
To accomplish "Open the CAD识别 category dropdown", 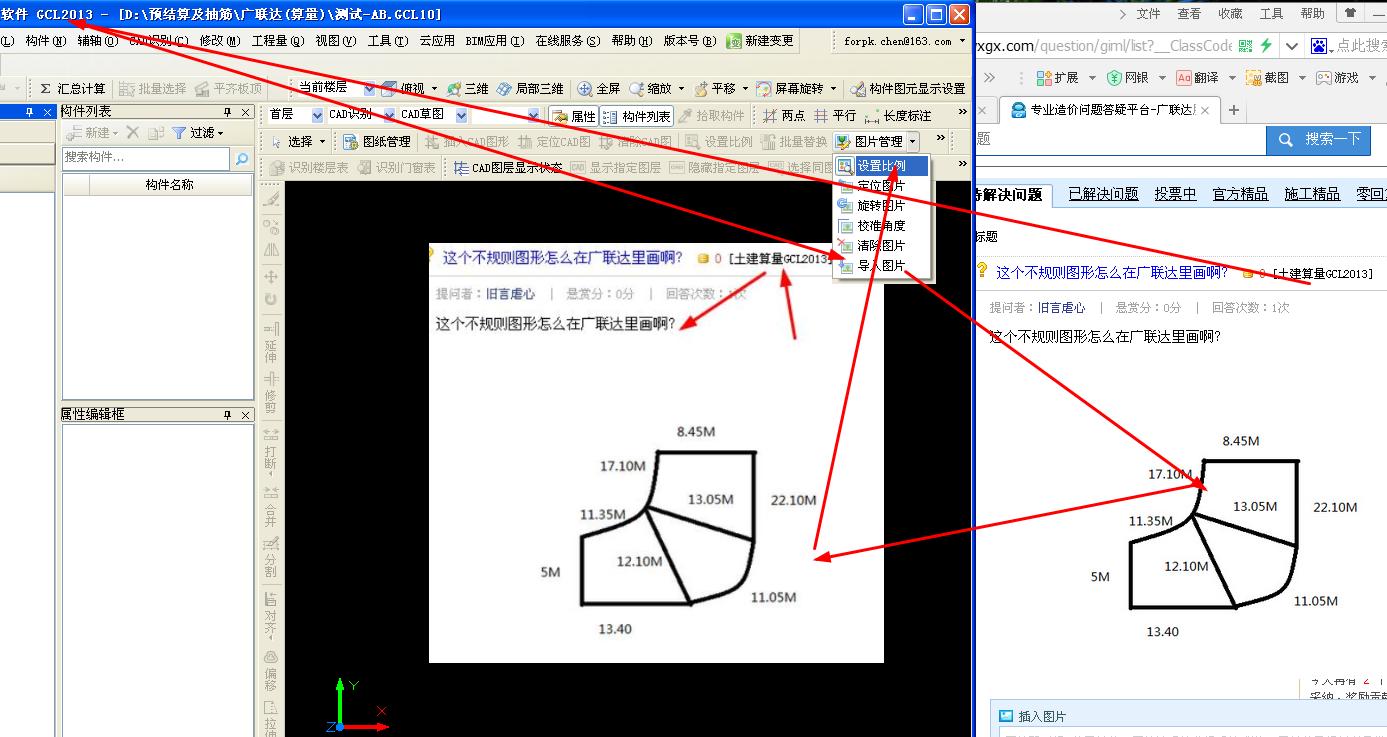I will pos(391,116).
